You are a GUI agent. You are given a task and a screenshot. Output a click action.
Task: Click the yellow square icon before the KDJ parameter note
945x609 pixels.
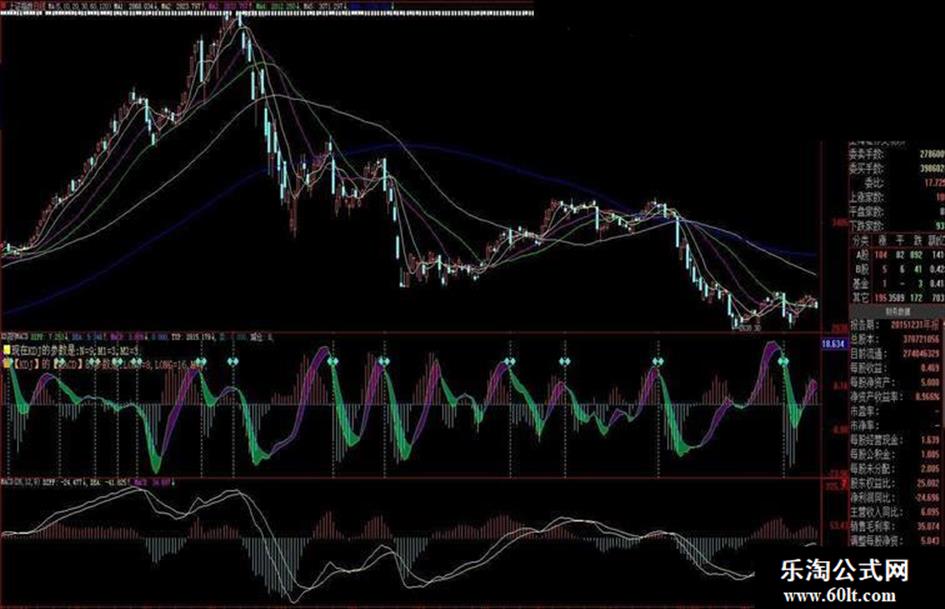click(6, 350)
